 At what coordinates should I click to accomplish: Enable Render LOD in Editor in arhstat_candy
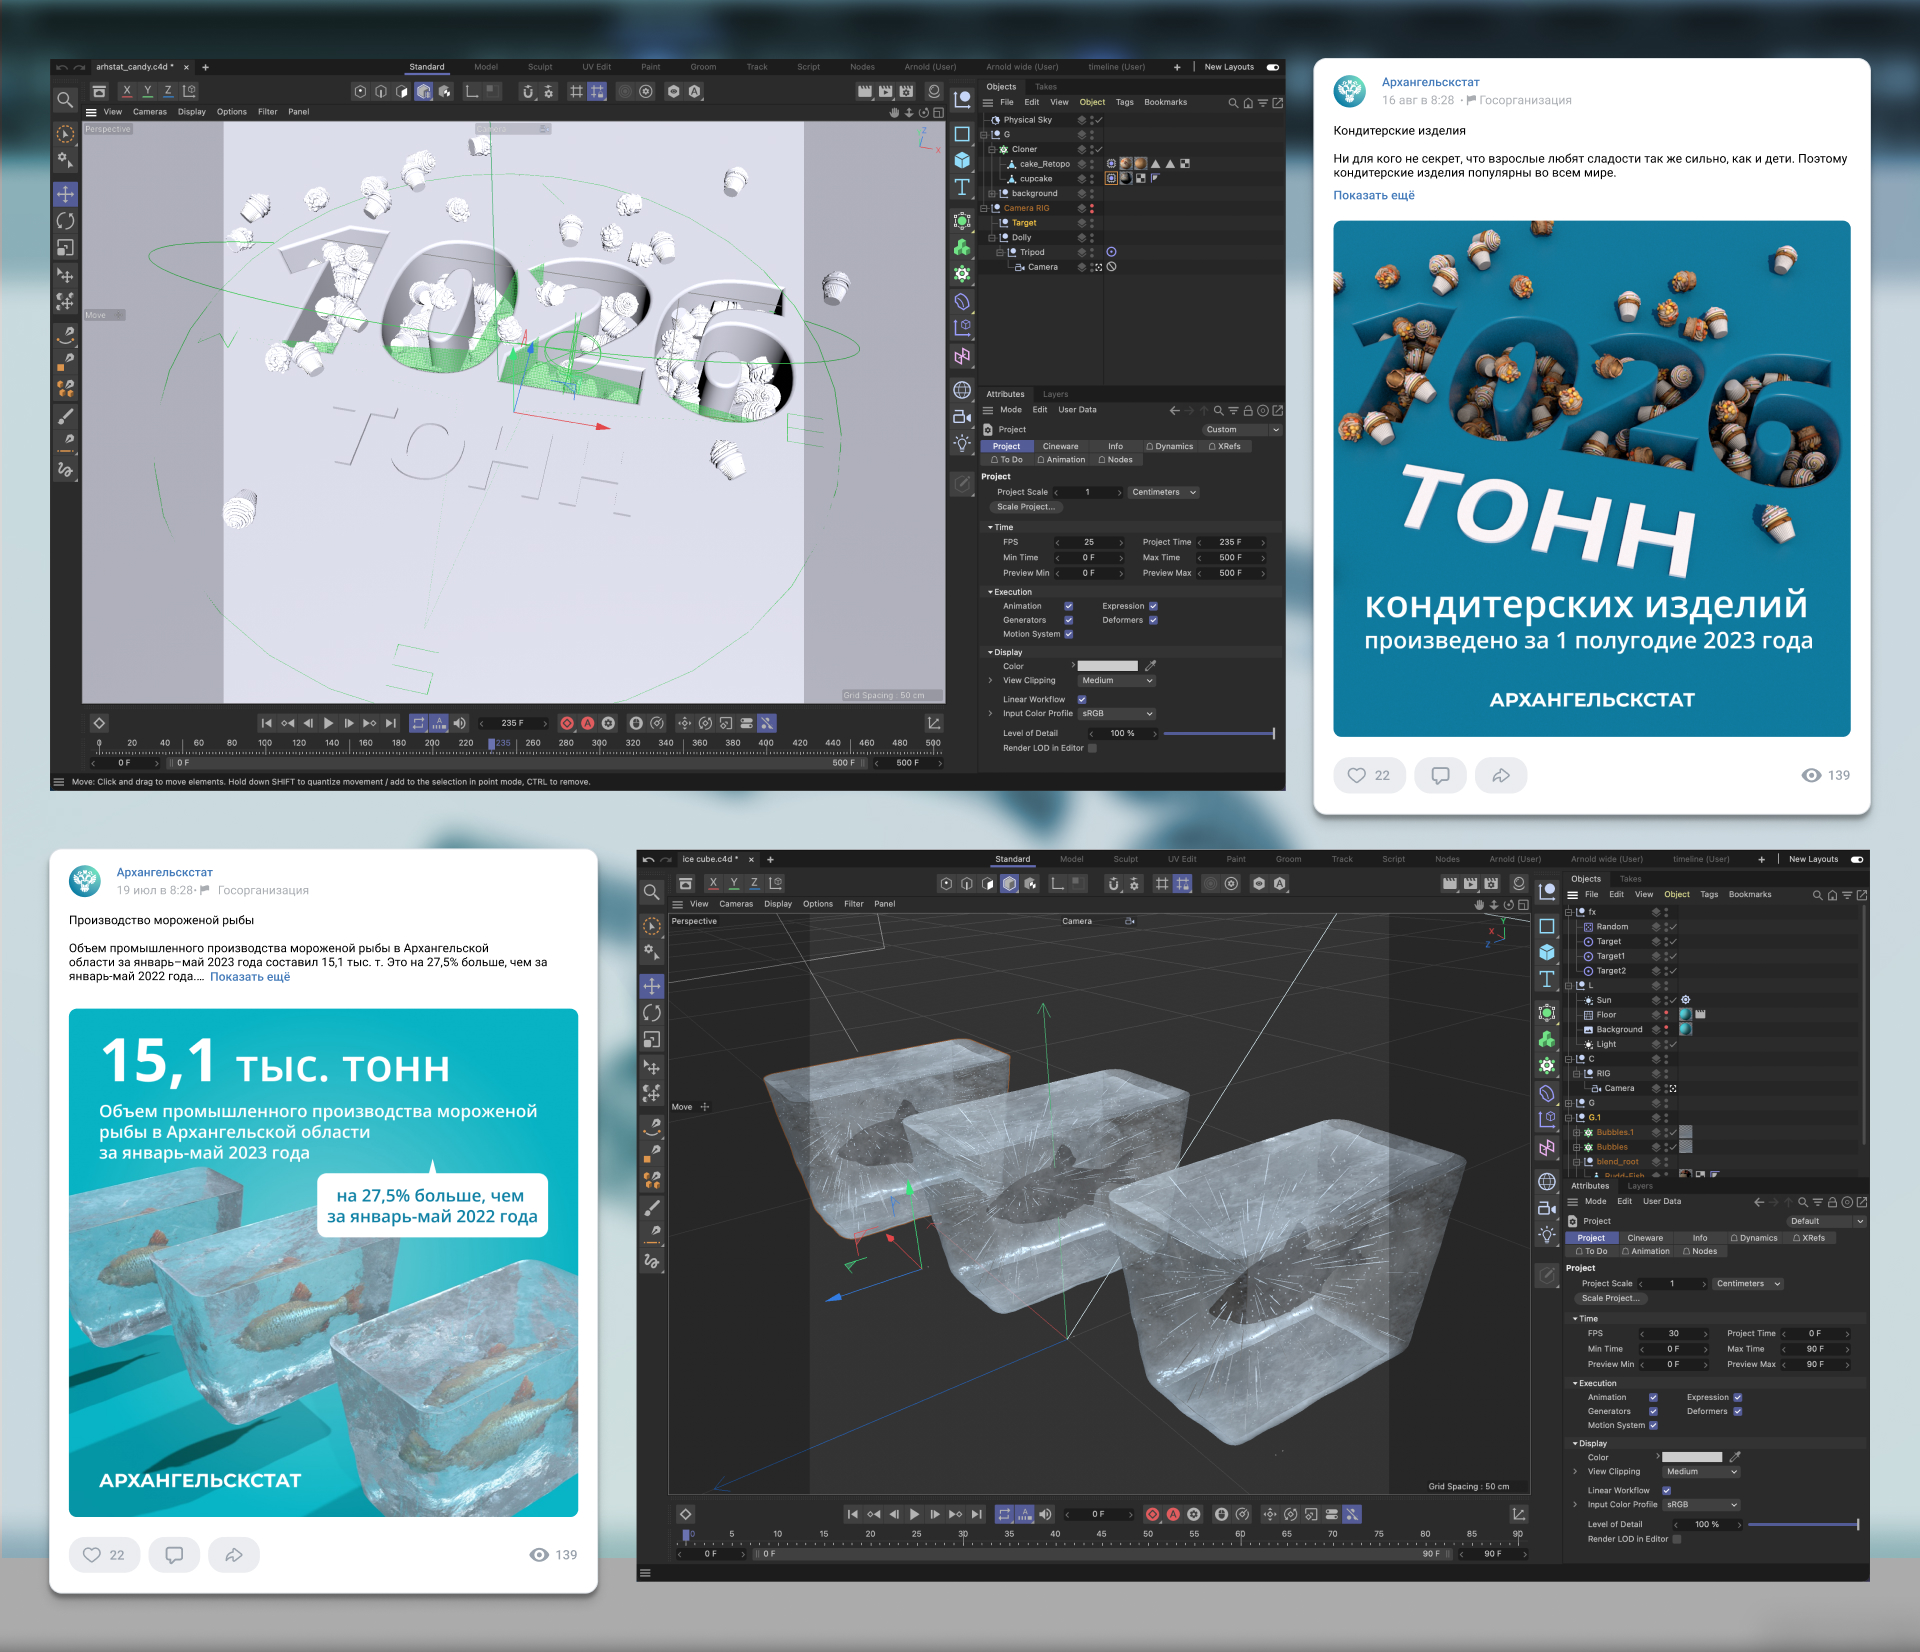1092,748
